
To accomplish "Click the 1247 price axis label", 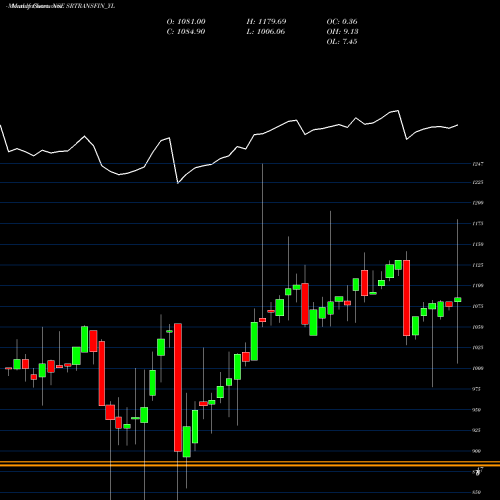I will pos(478,164).
